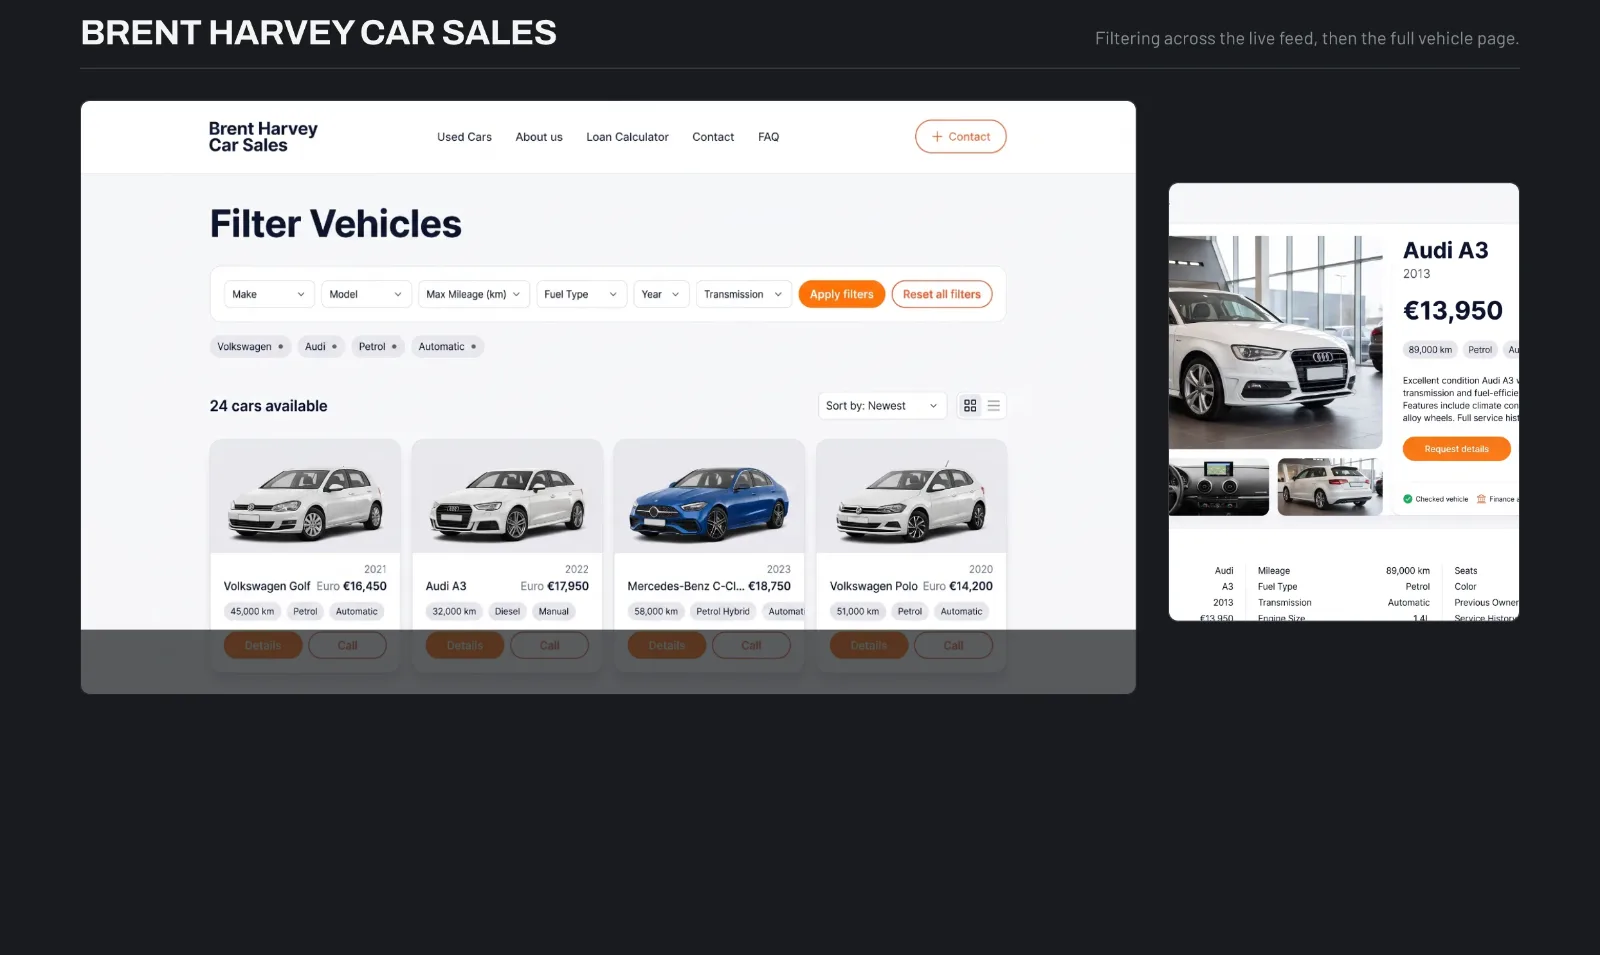Remove the Automatic filter chip

[x=473, y=347]
